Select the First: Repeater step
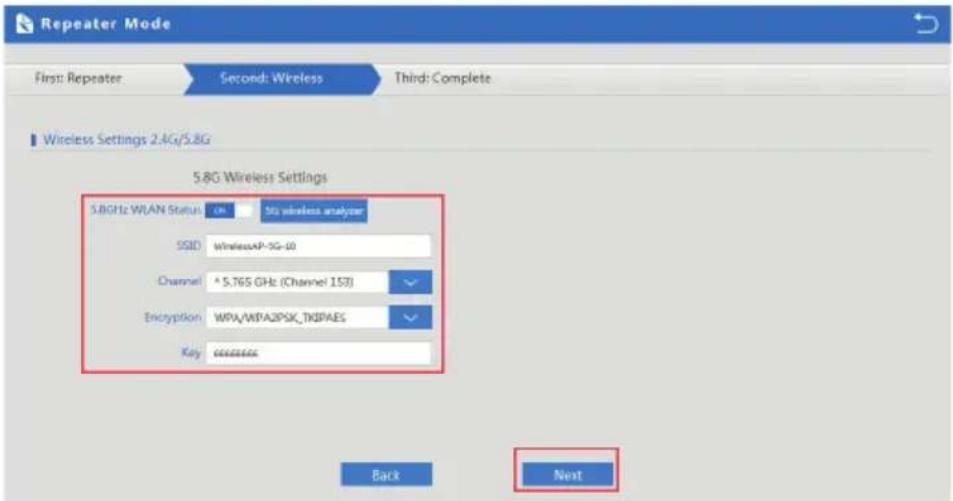This screenshot has height=501, width=953. (78, 78)
